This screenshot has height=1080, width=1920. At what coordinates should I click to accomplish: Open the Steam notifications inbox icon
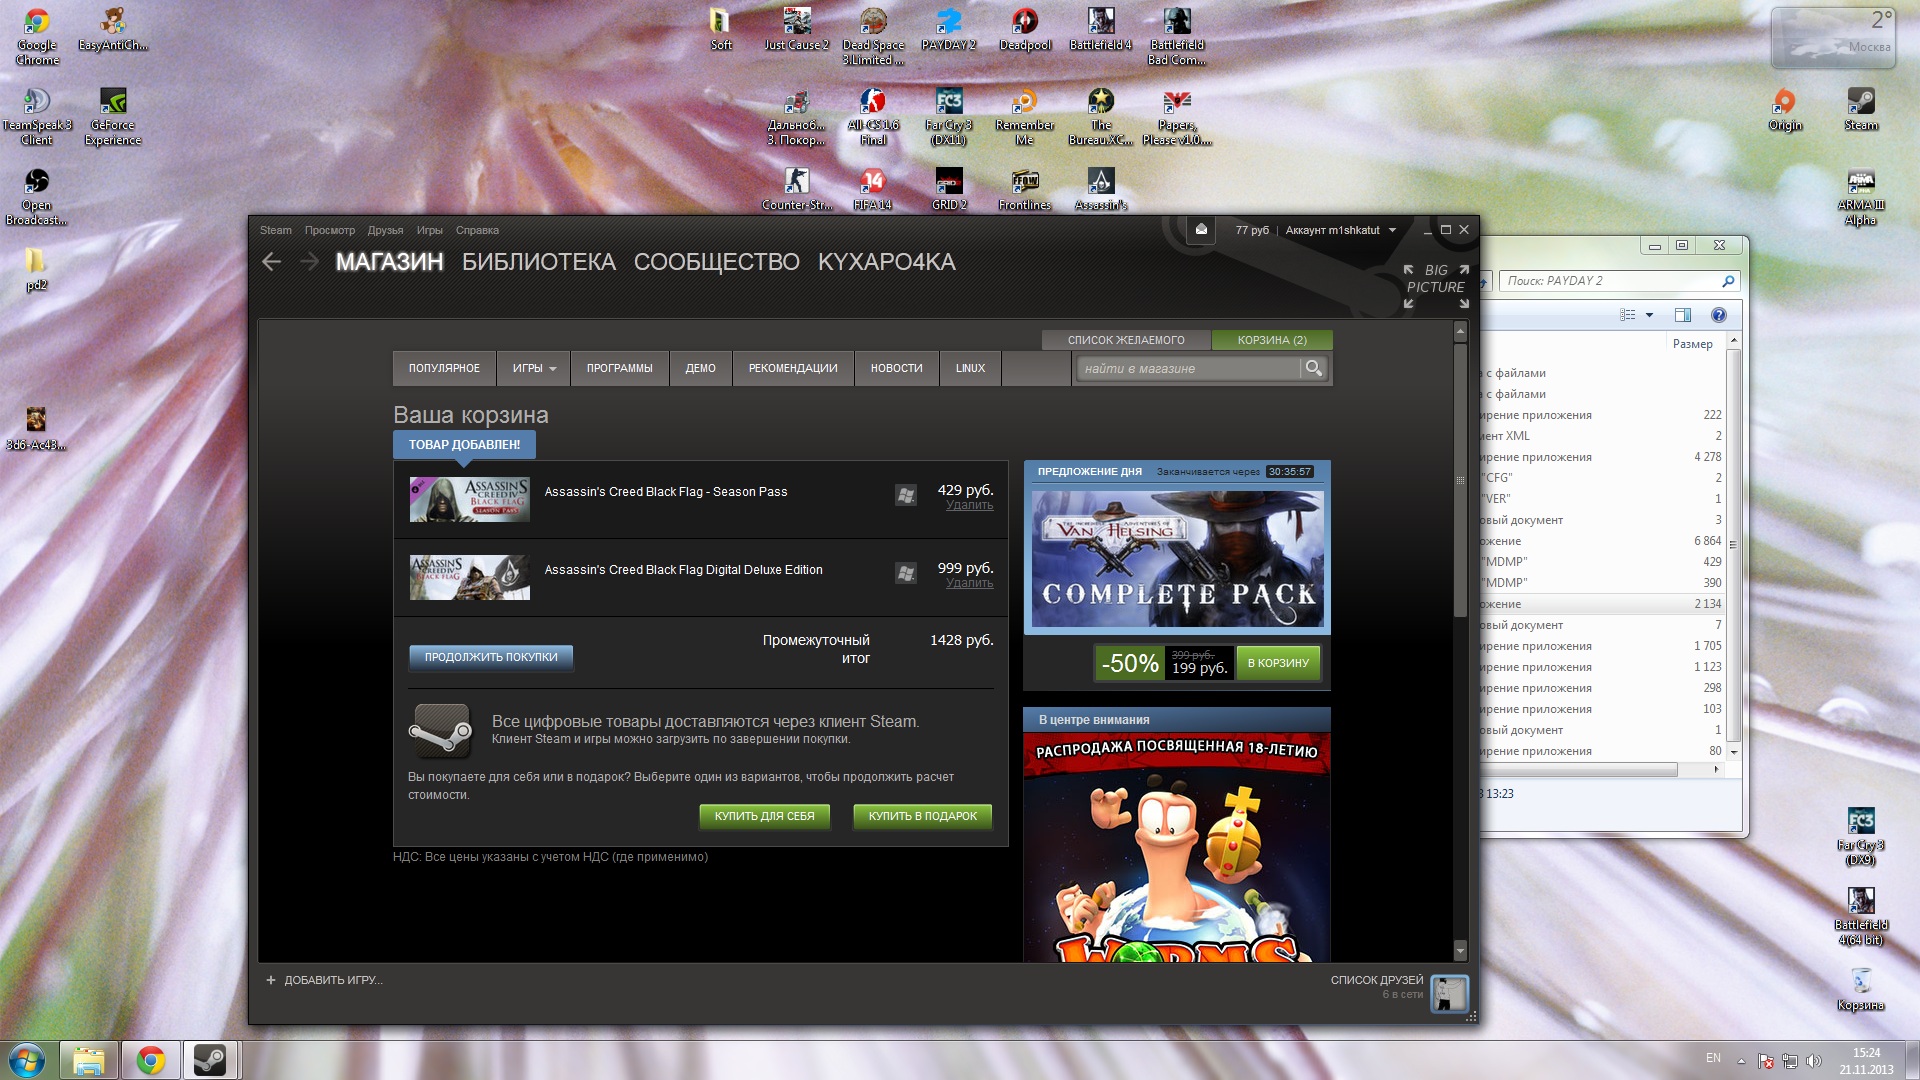(x=1201, y=230)
